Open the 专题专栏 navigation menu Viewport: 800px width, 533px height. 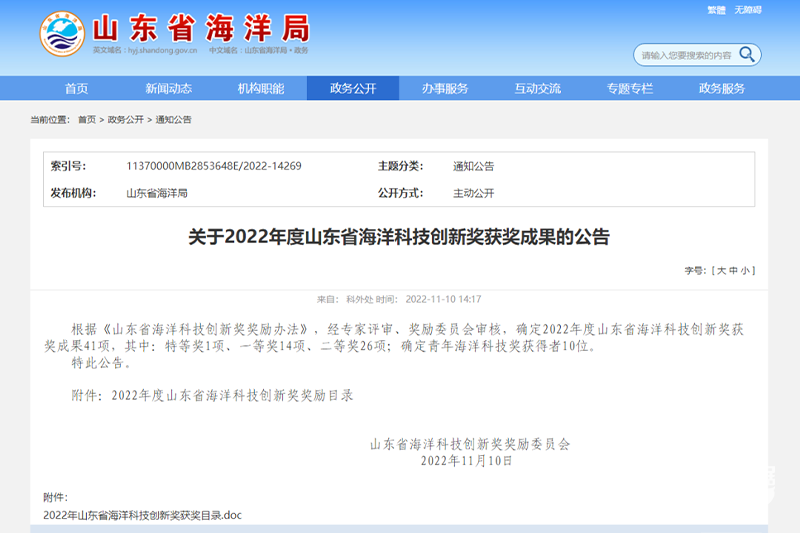pyautogui.click(x=629, y=88)
